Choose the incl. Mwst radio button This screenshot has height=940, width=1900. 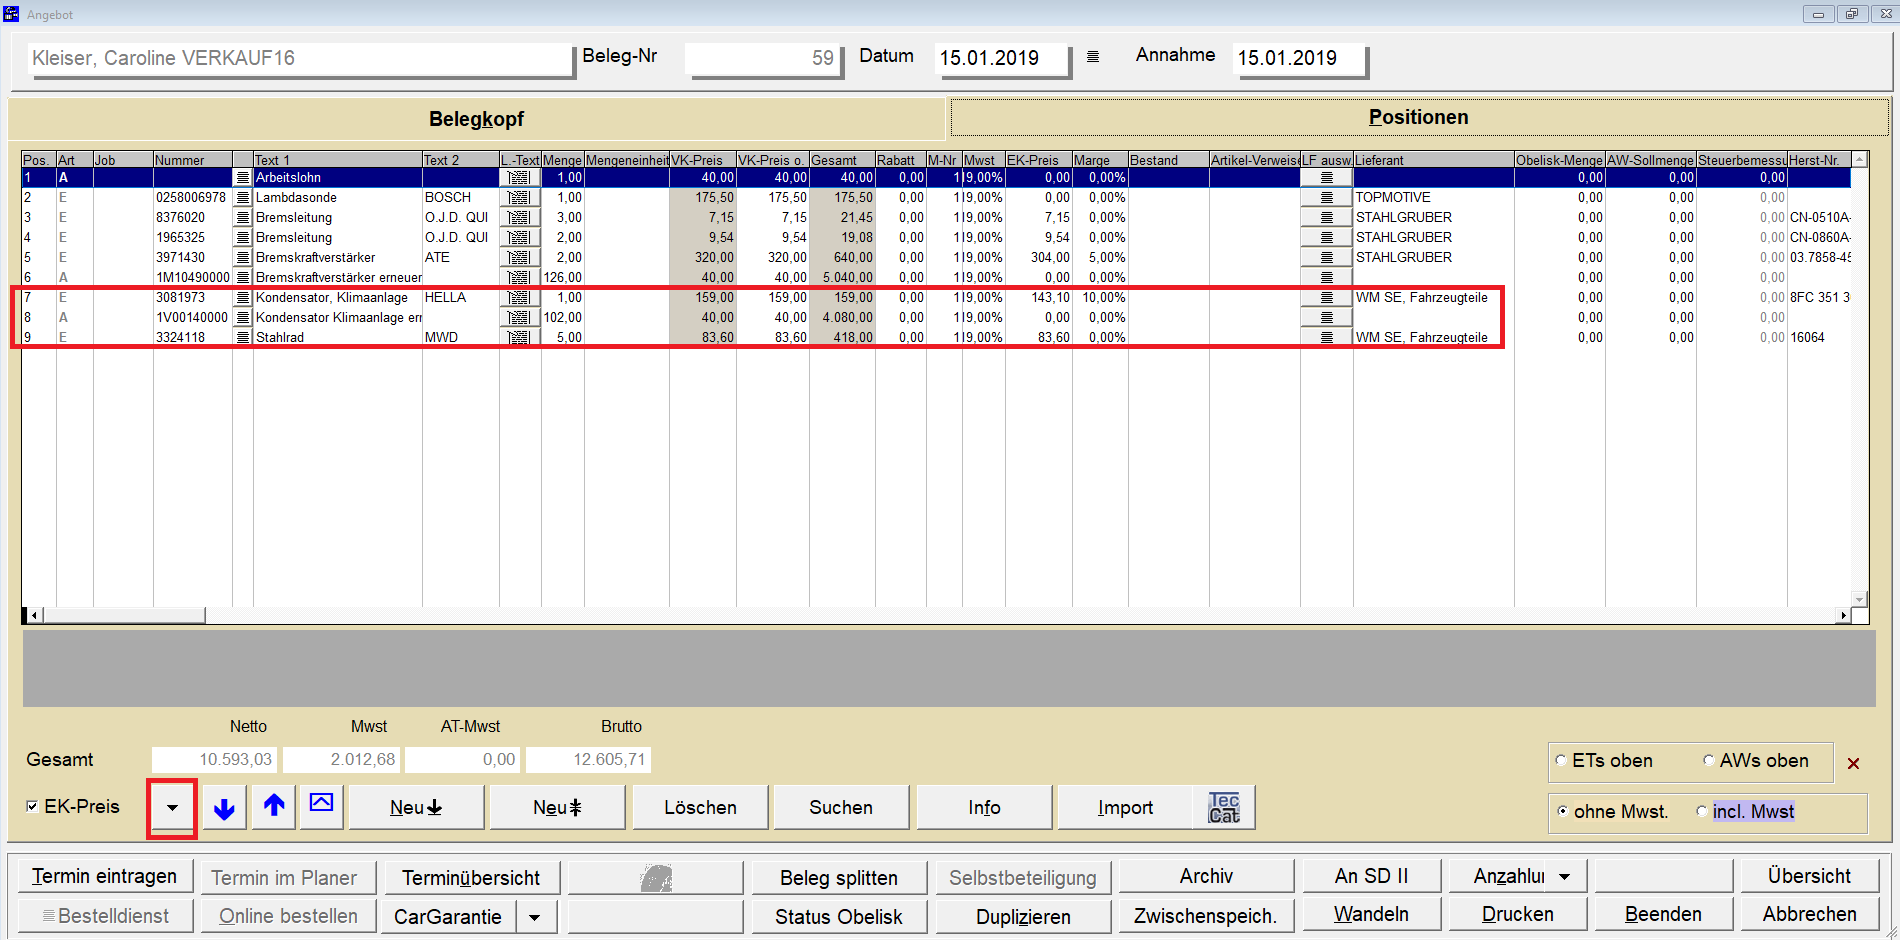[x=1702, y=811]
